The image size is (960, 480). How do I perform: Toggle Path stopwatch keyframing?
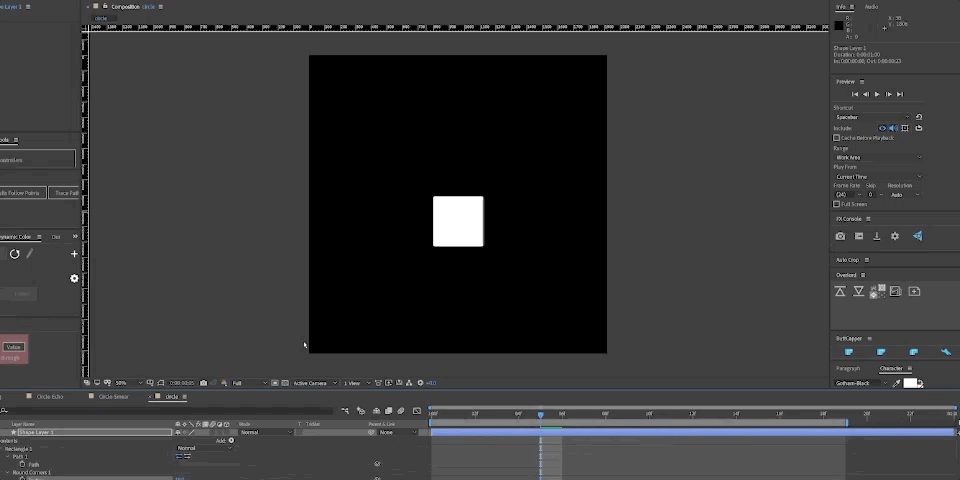(22, 465)
